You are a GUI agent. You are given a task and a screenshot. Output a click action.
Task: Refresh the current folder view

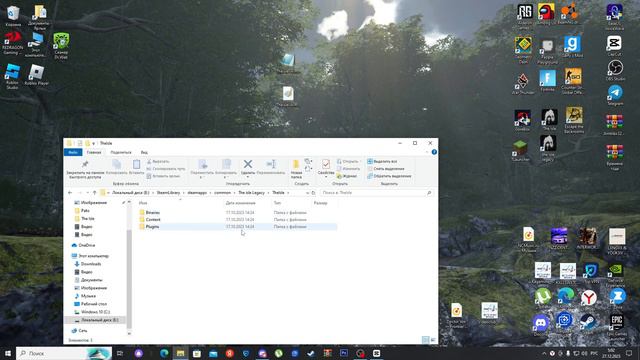(313, 193)
